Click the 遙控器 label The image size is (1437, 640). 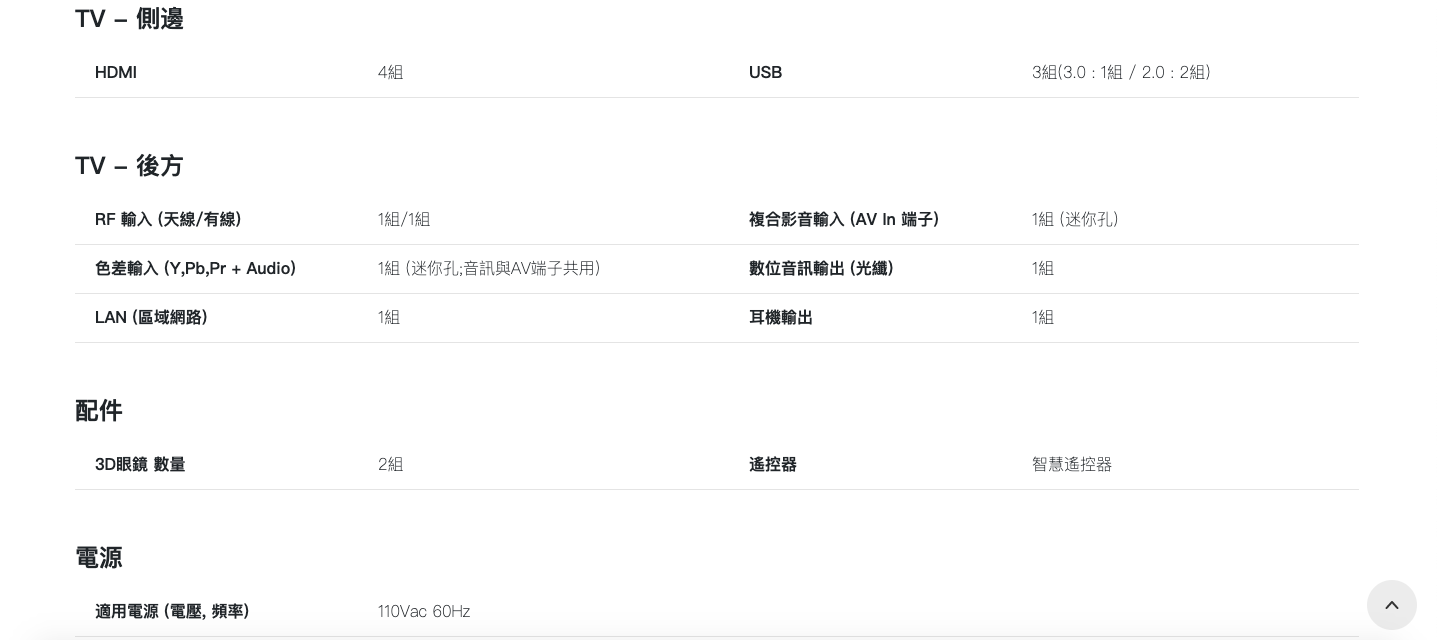[x=772, y=465]
